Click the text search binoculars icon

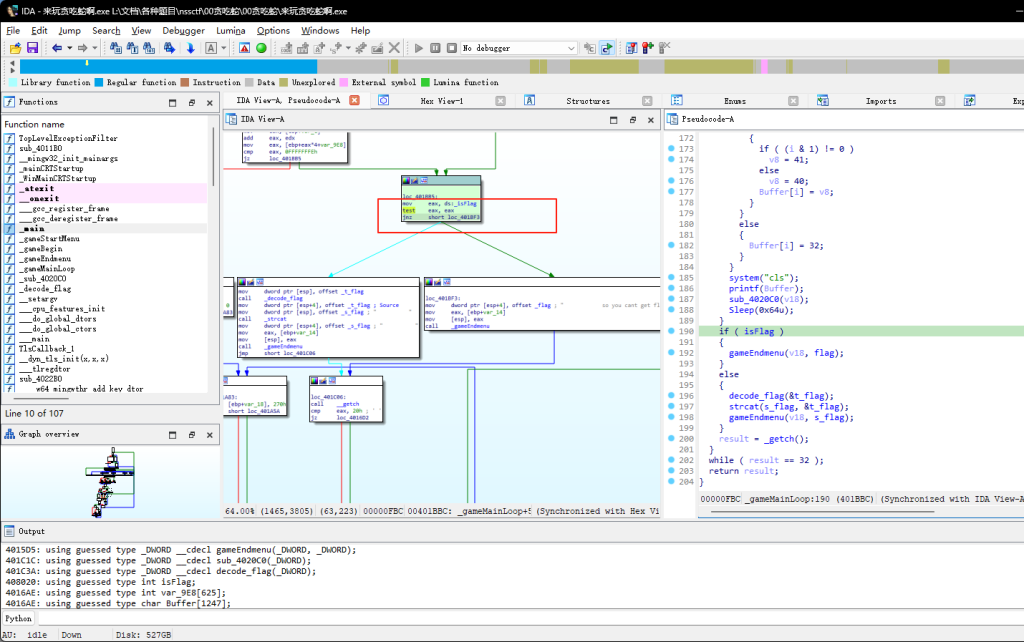click(133, 48)
